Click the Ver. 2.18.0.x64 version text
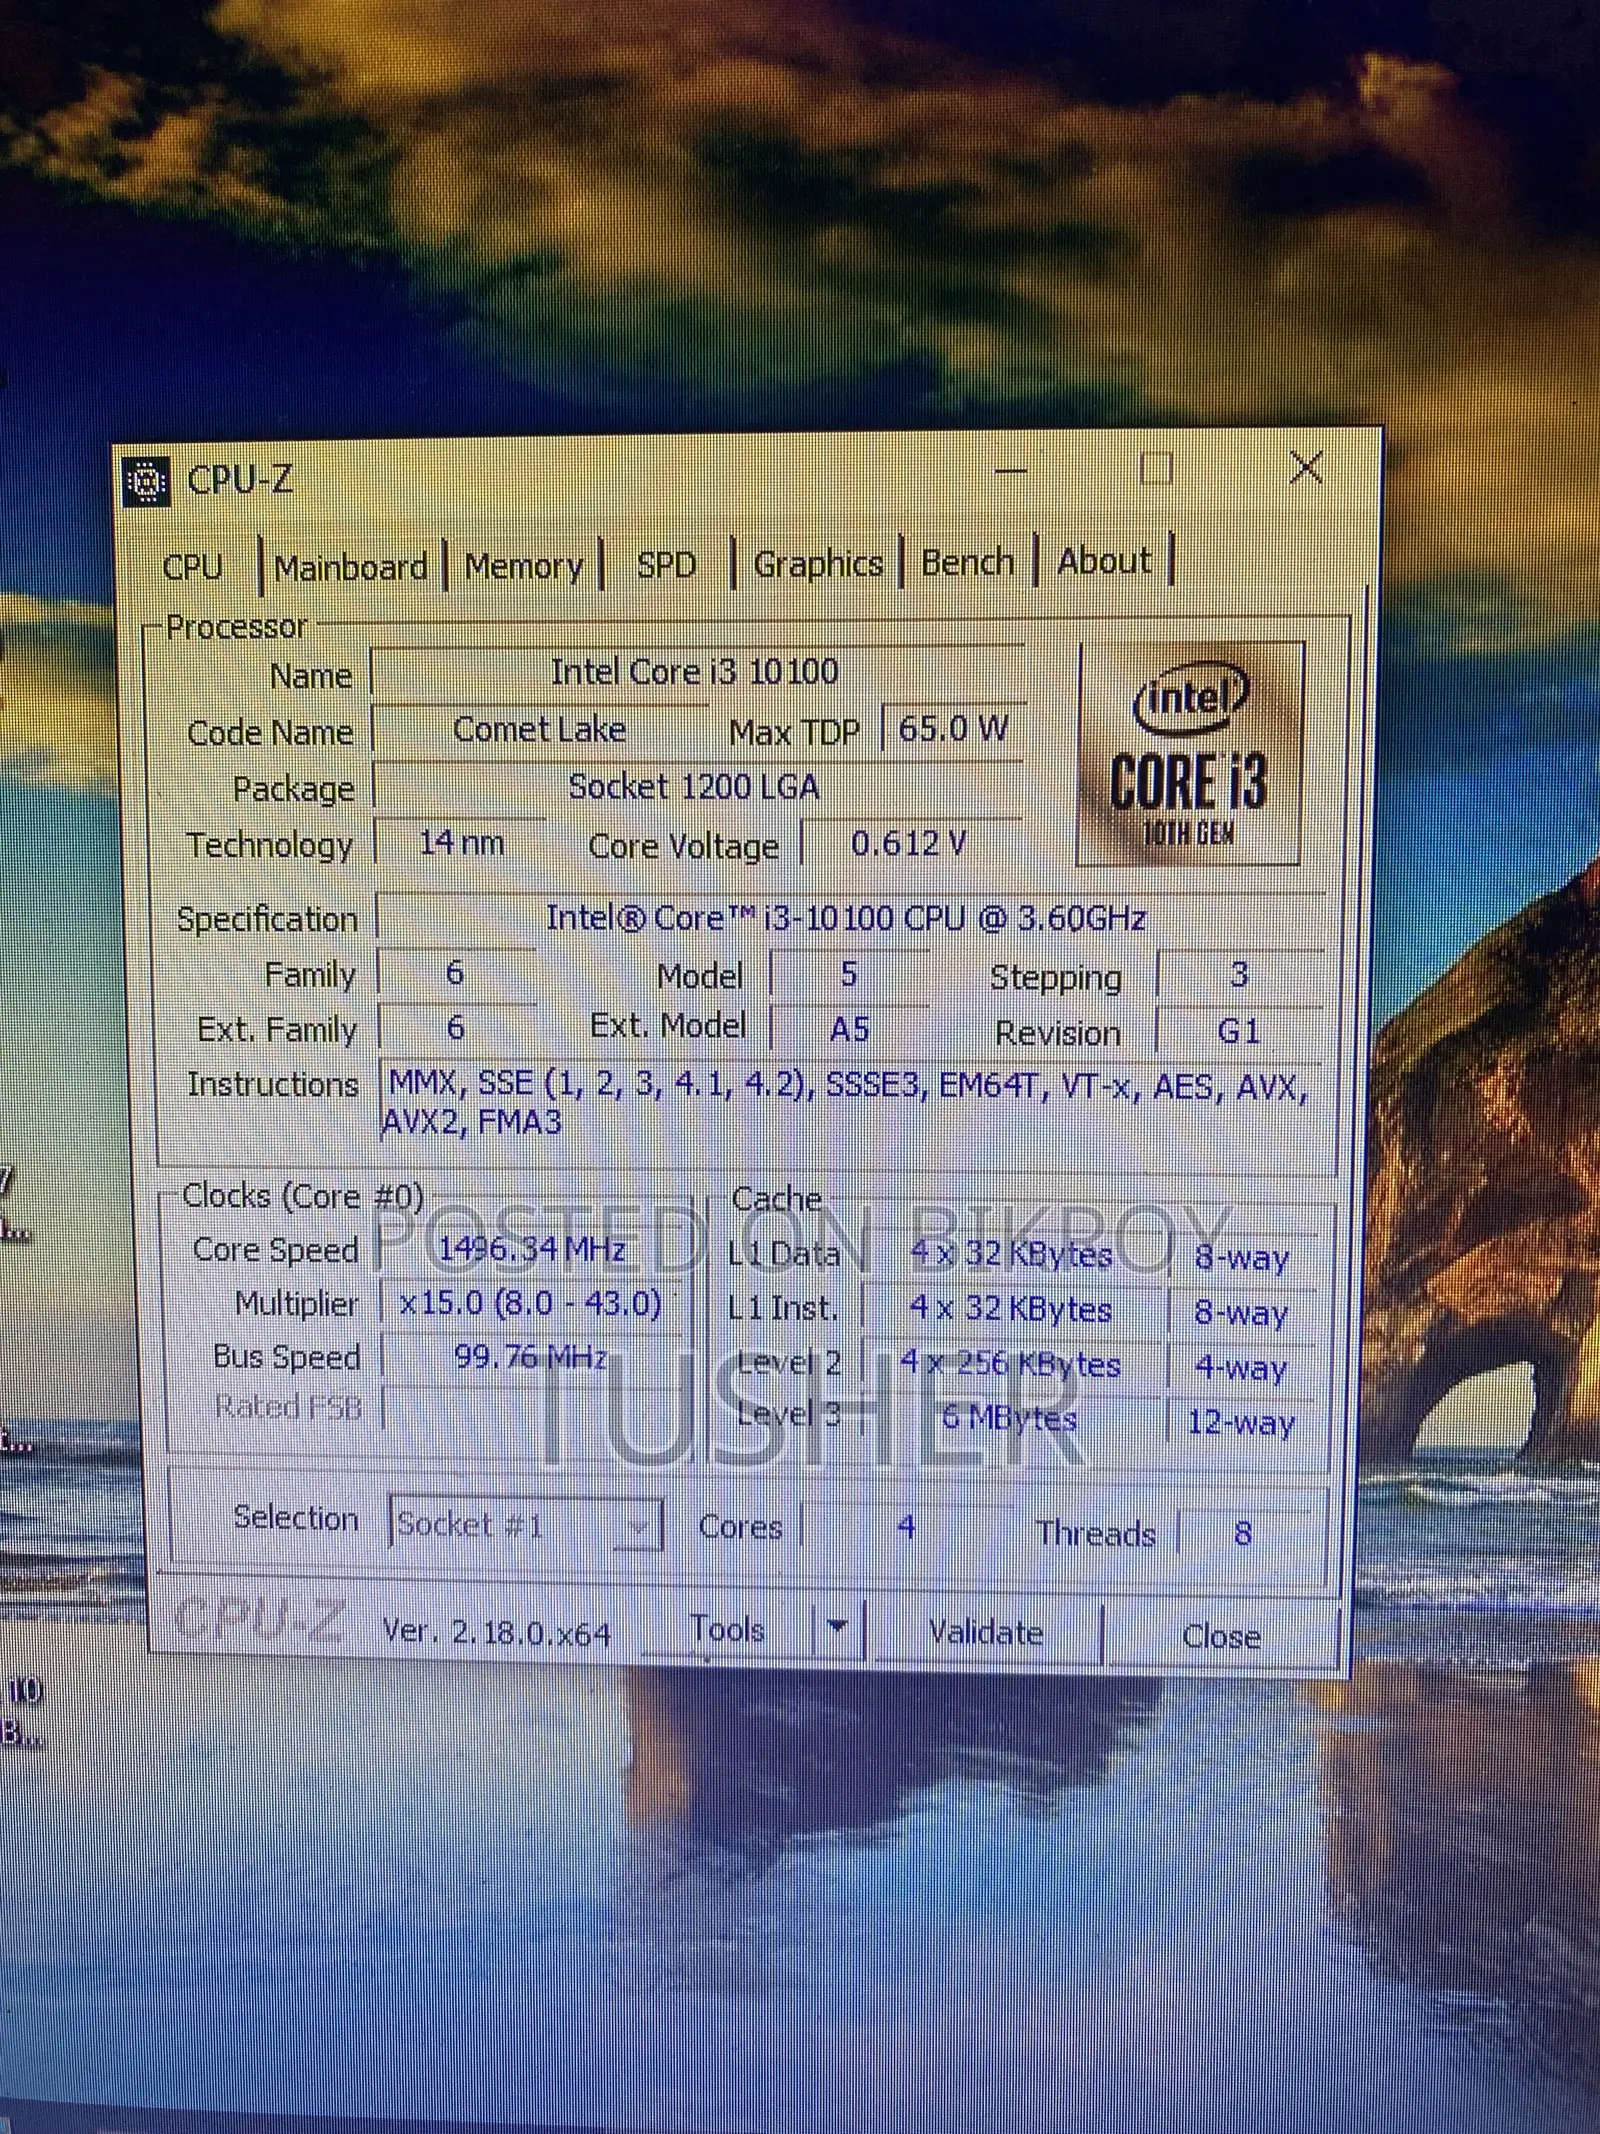1600x2134 pixels. (x=497, y=1633)
